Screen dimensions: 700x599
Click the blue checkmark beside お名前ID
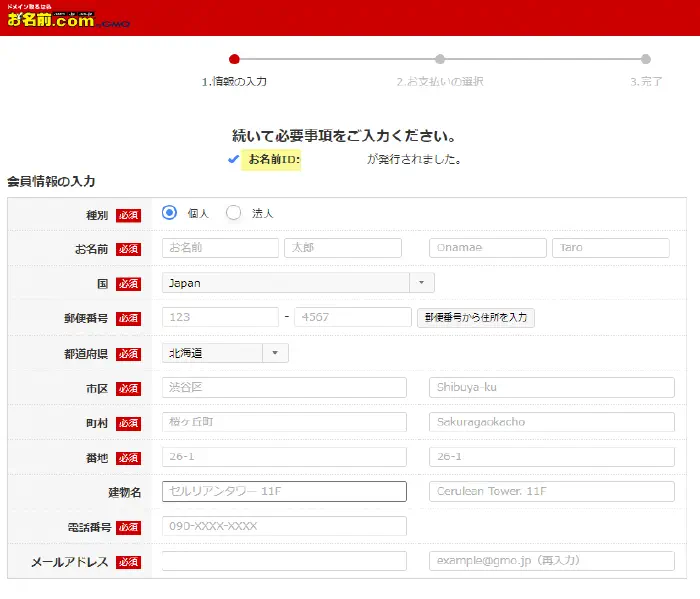(233, 159)
